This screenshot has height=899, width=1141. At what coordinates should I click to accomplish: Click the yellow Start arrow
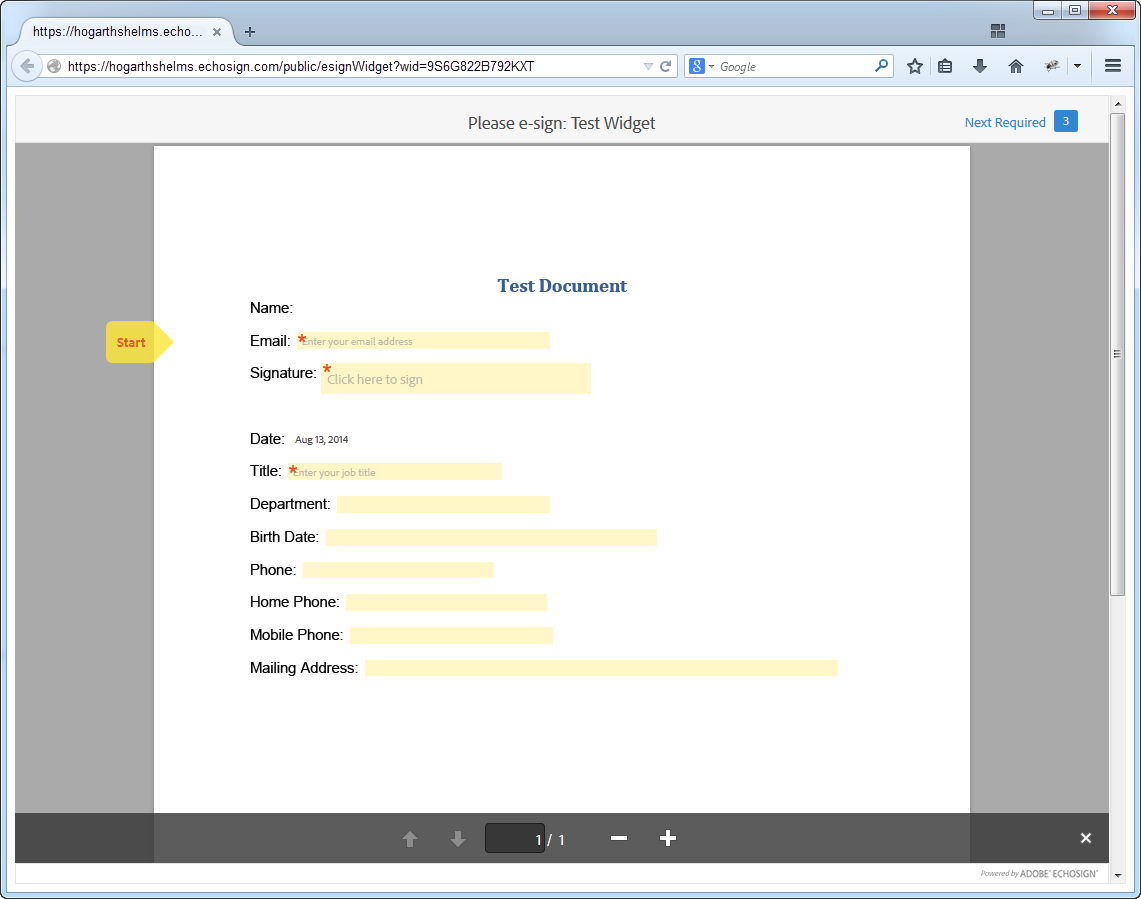point(132,342)
